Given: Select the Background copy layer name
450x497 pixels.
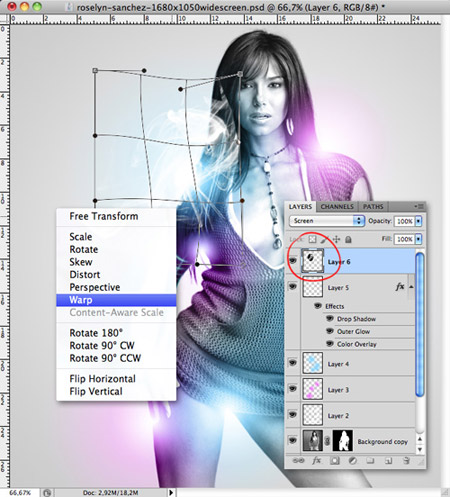Looking at the screenshot, I should (x=383, y=442).
